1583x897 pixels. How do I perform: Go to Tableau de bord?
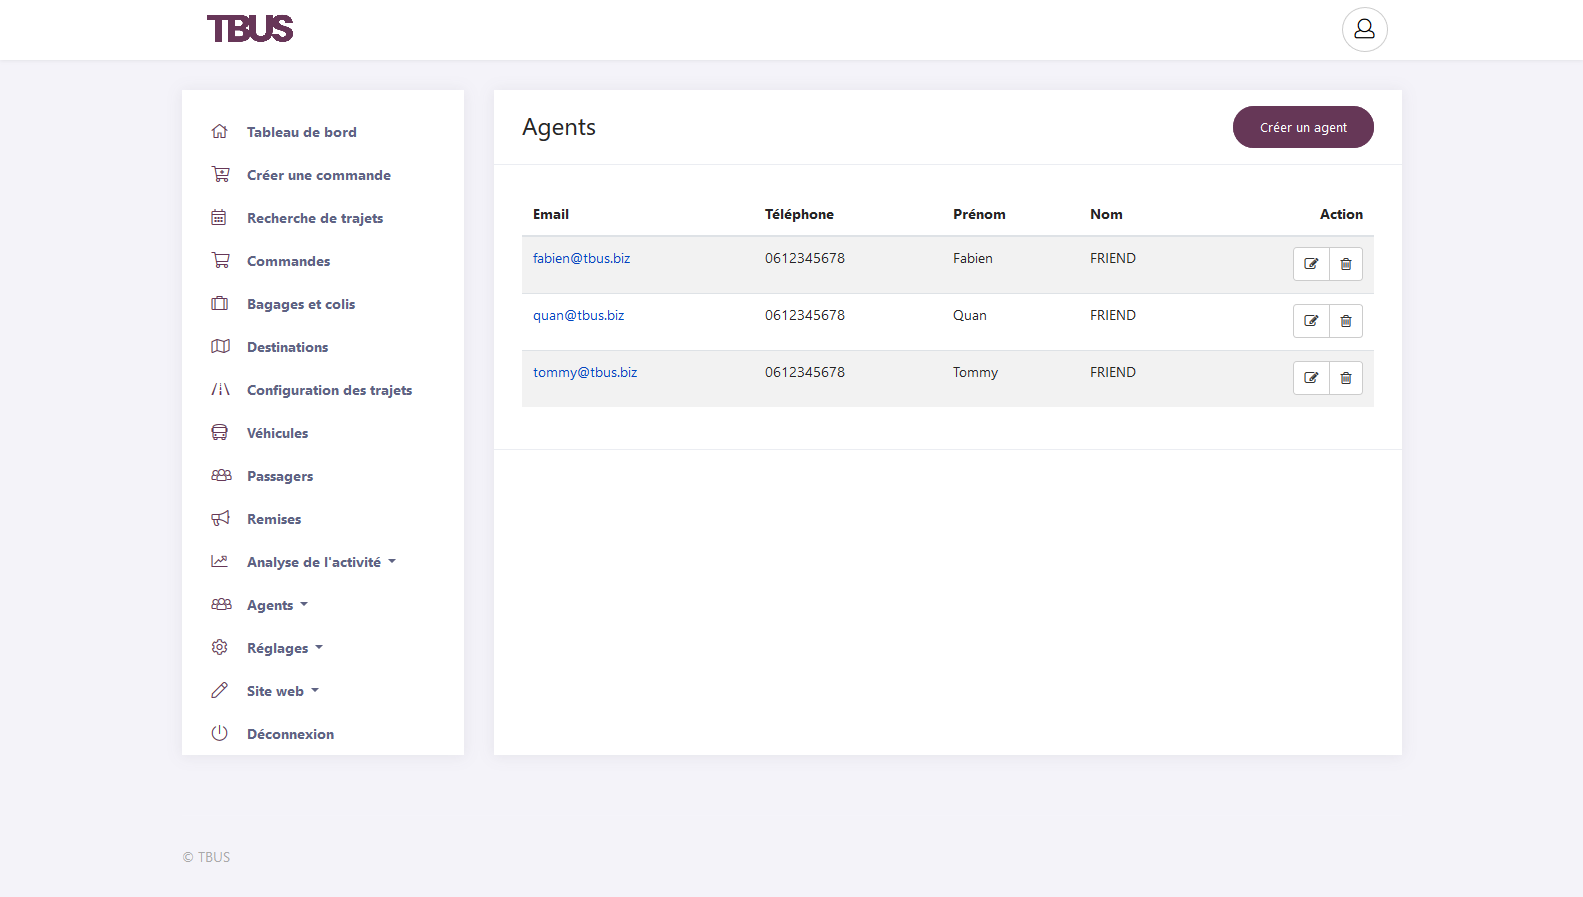(x=301, y=132)
